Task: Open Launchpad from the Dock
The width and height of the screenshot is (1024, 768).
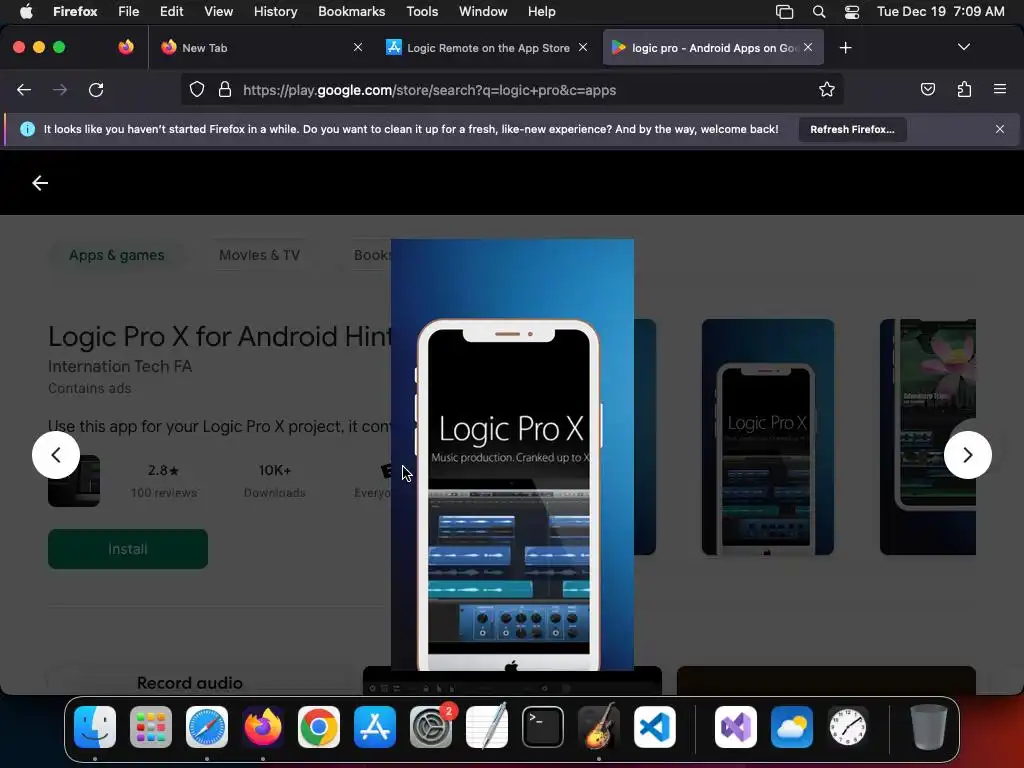Action: pos(151,727)
